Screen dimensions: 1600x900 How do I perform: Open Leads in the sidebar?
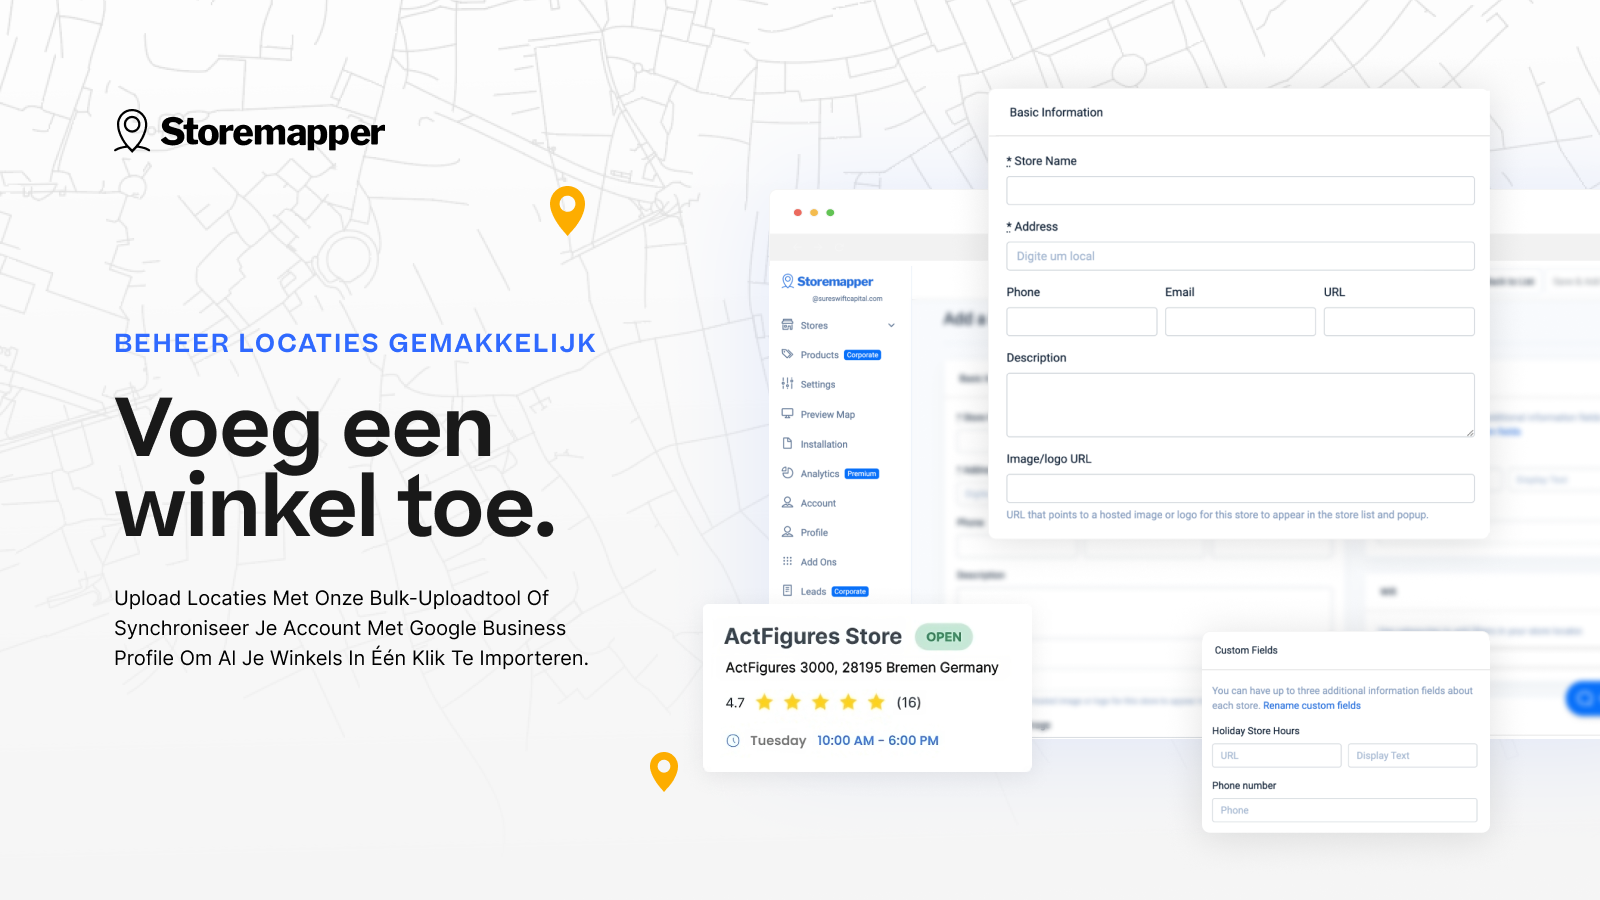tap(813, 592)
